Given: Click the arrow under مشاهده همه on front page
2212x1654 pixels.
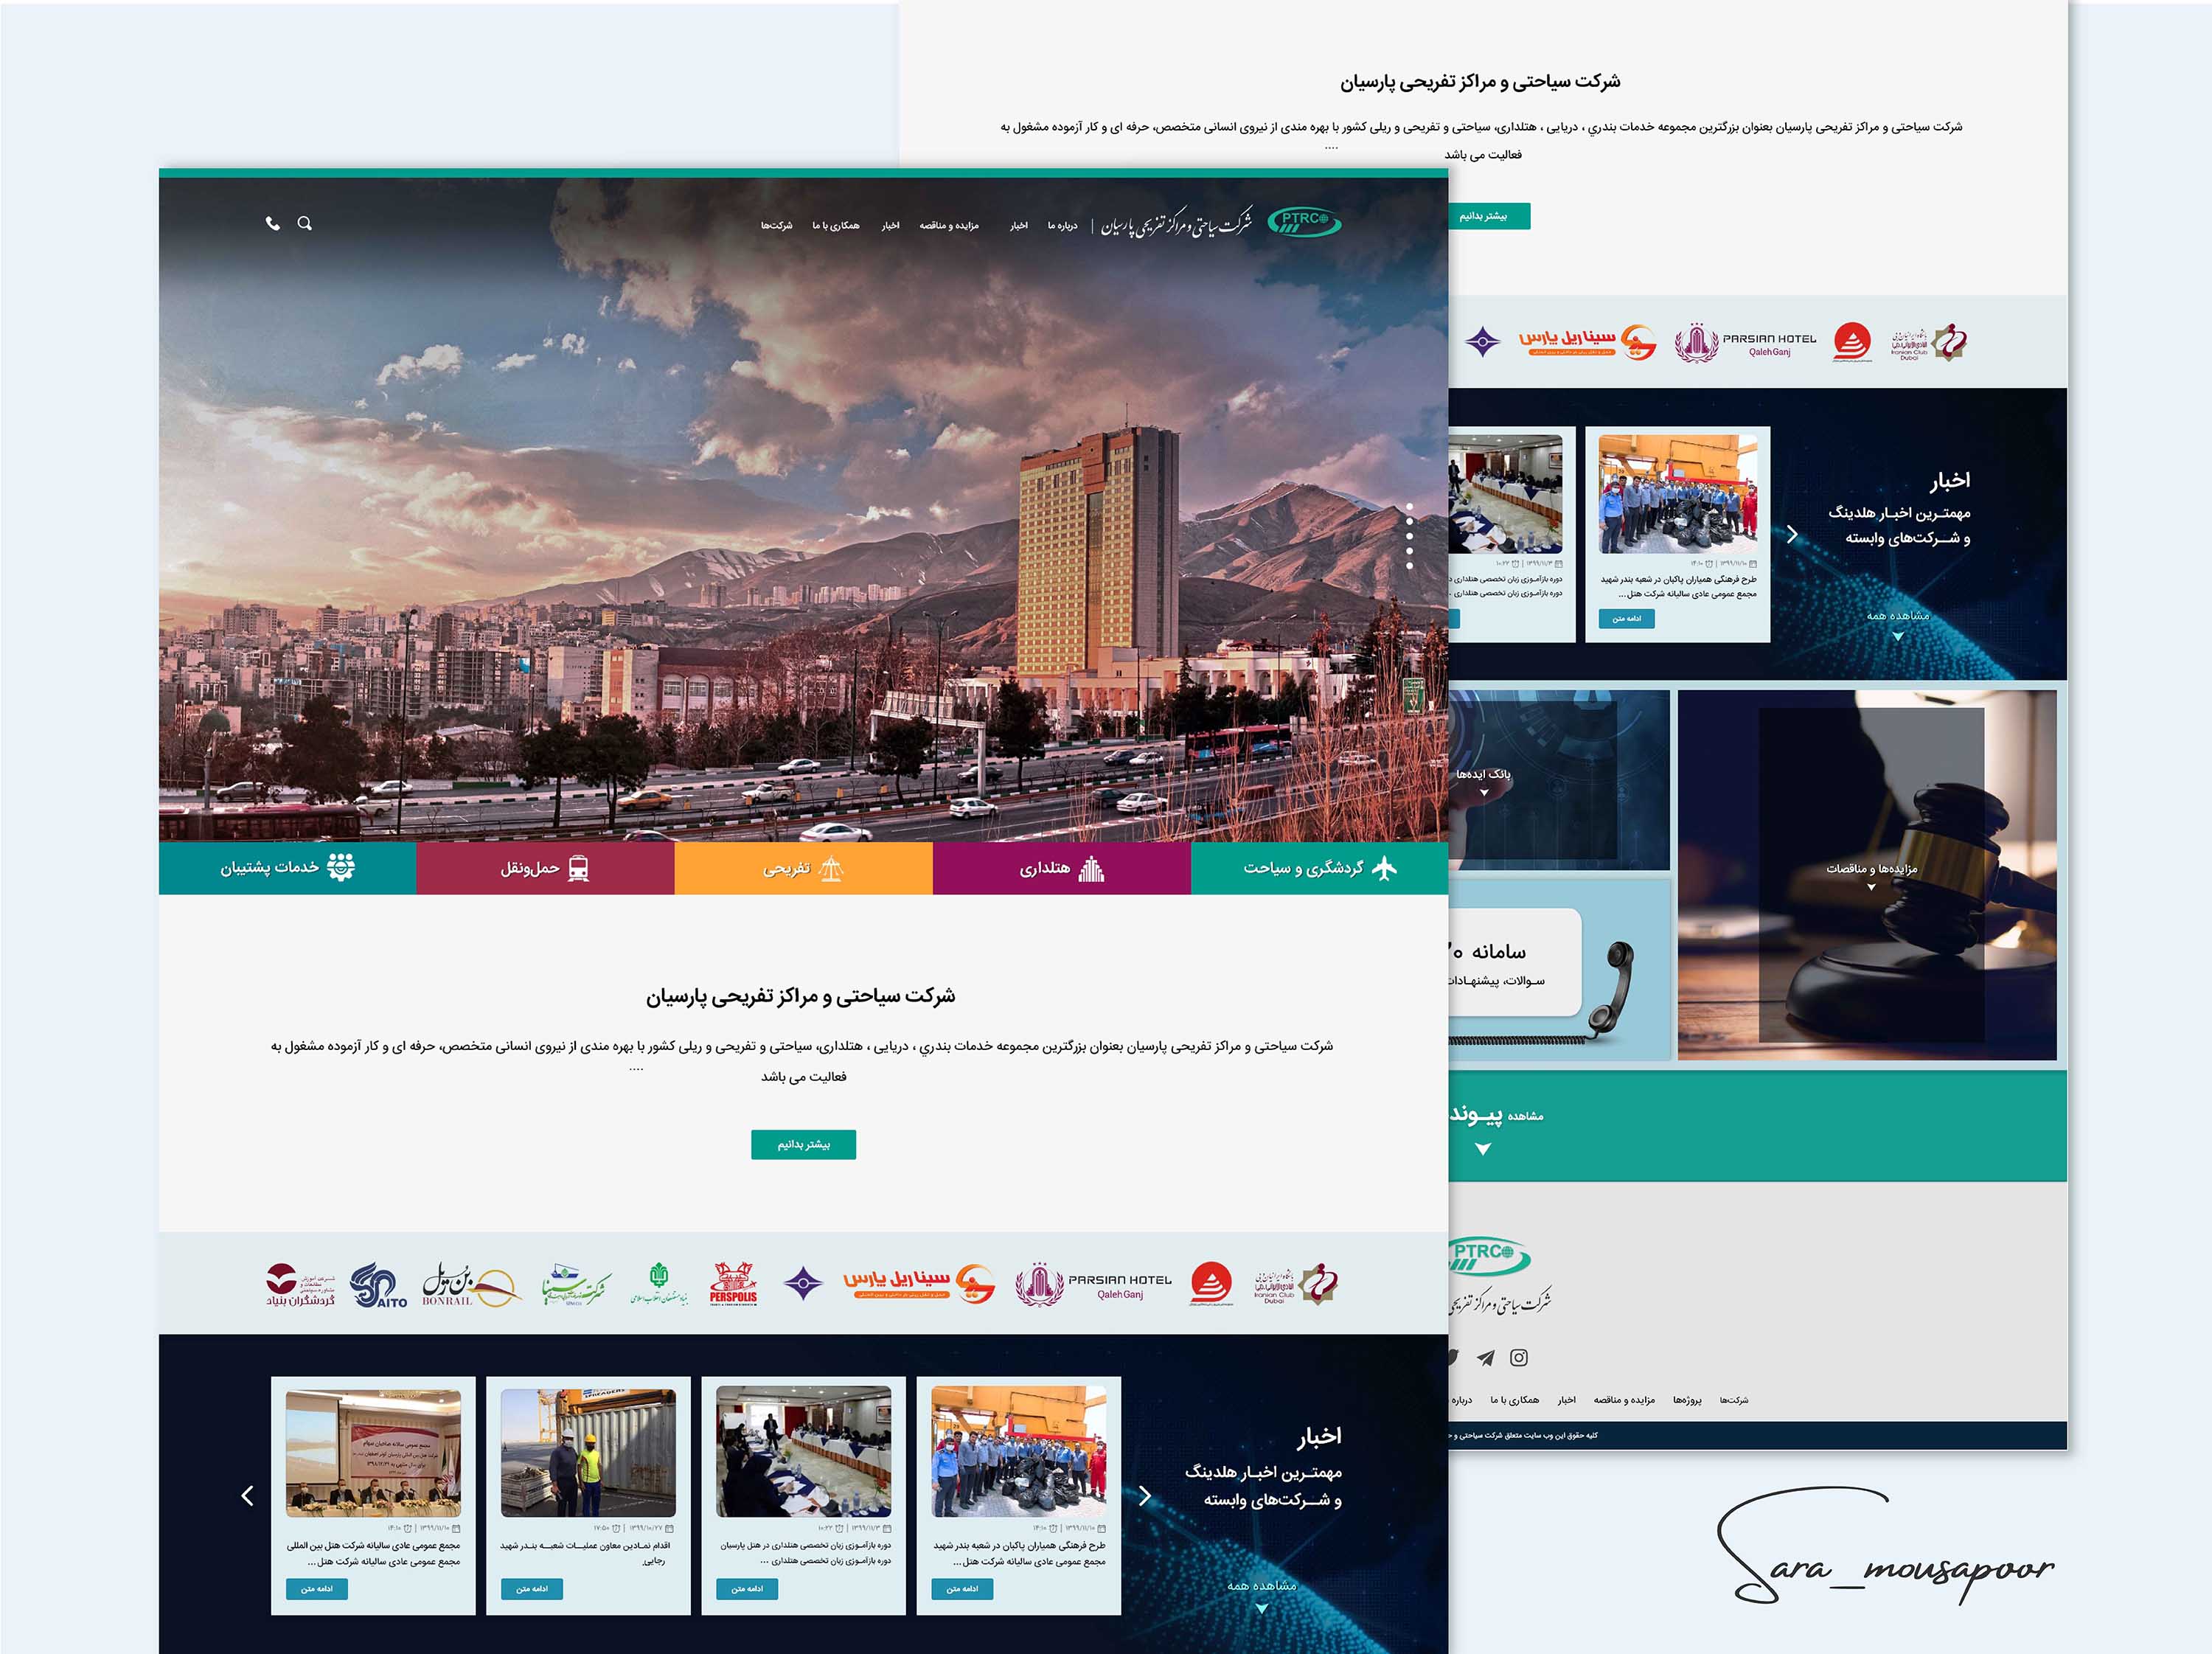Looking at the screenshot, I should (x=1262, y=1609).
